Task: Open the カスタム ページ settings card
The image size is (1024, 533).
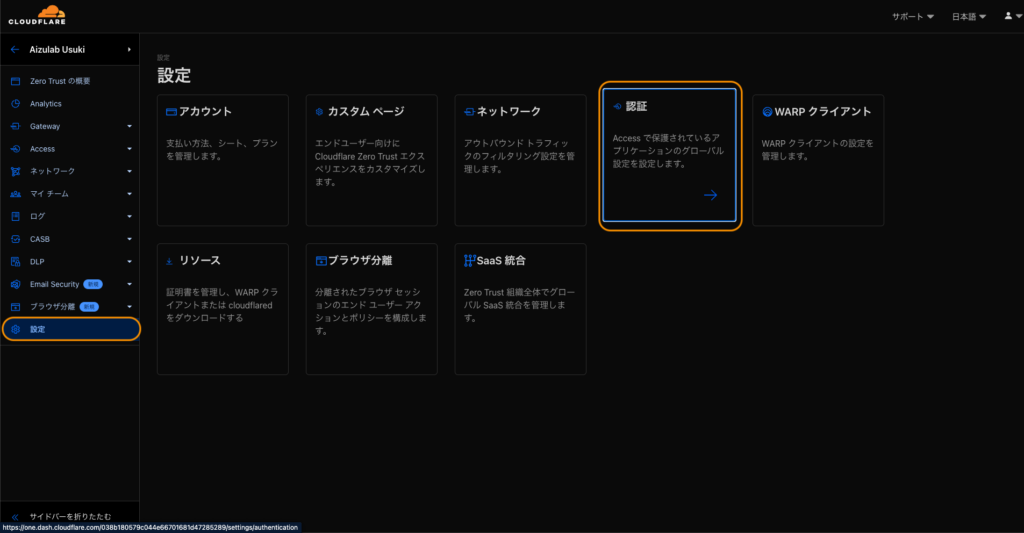Action: point(372,160)
